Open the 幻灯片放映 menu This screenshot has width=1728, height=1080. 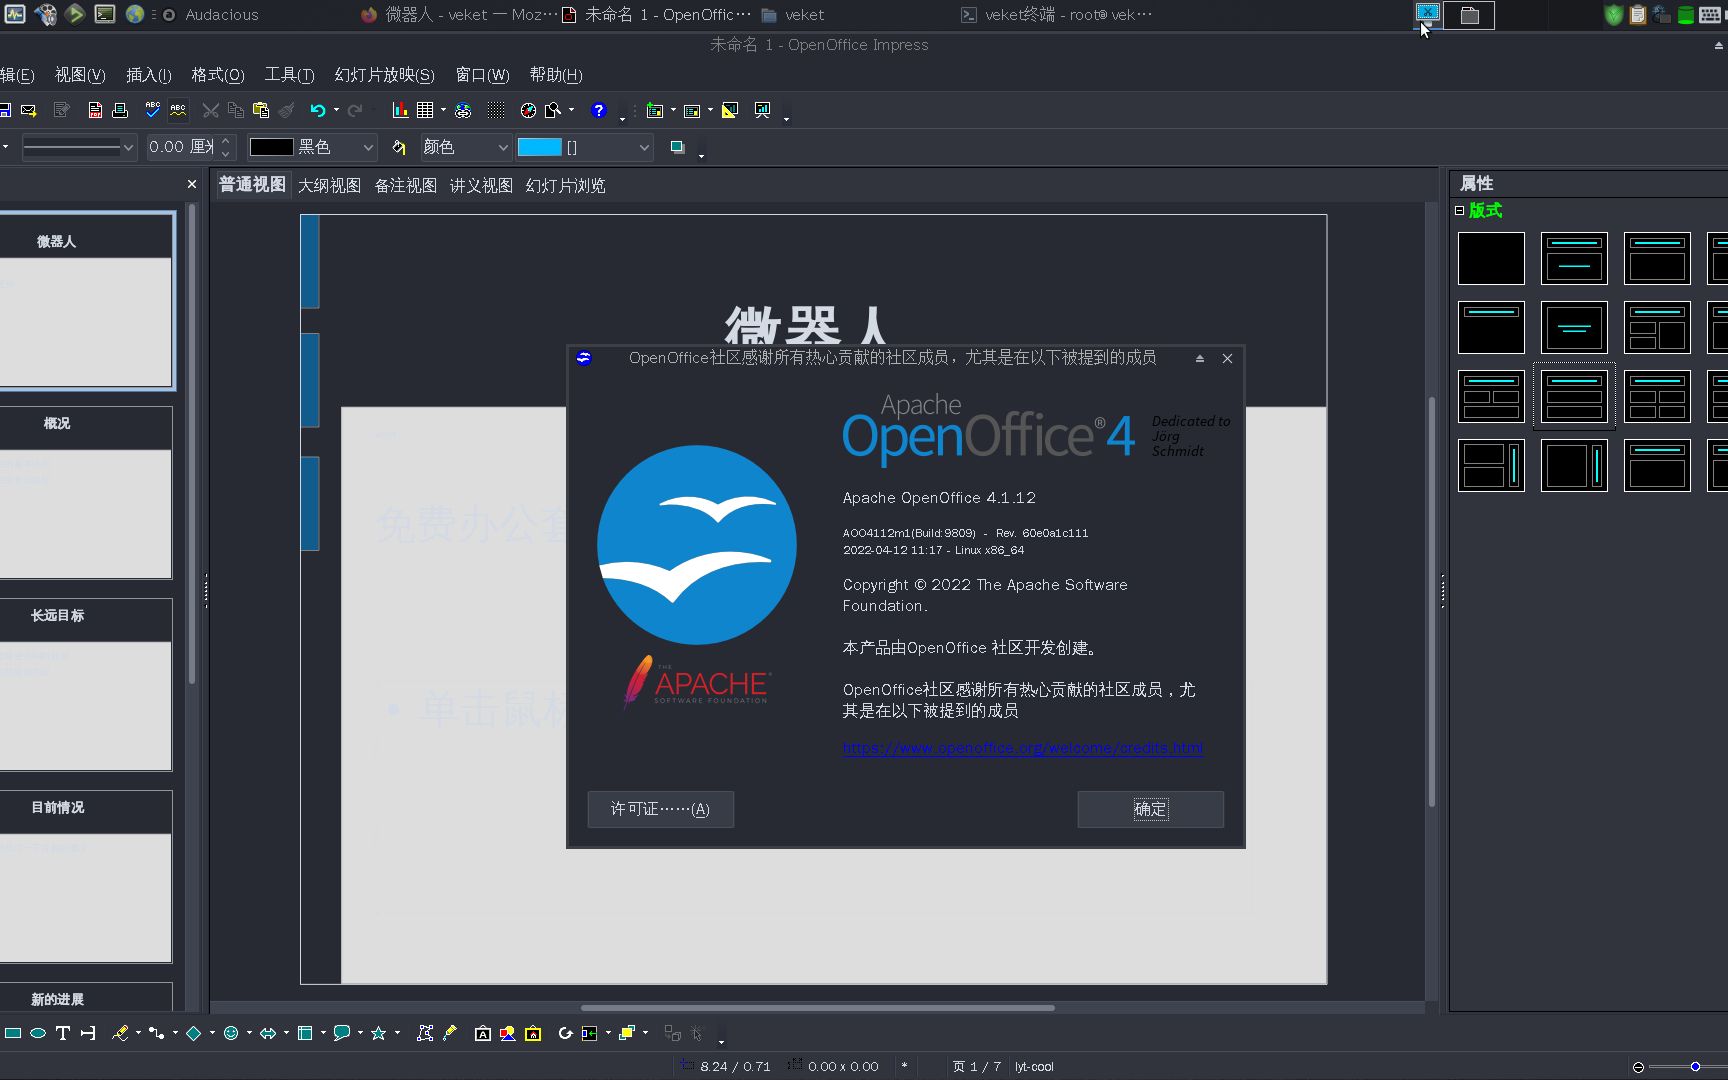pyautogui.click(x=383, y=75)
